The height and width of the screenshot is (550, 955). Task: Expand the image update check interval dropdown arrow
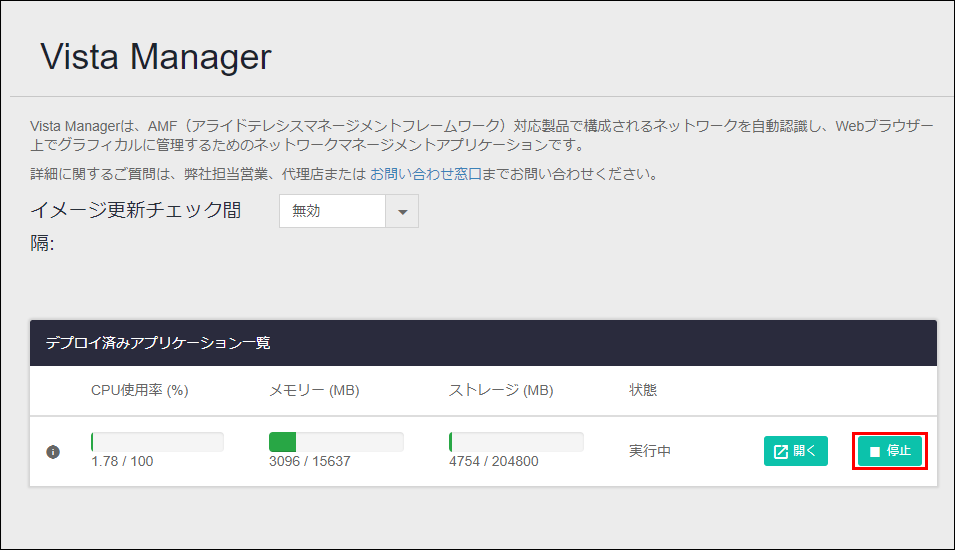click(402, 211)
